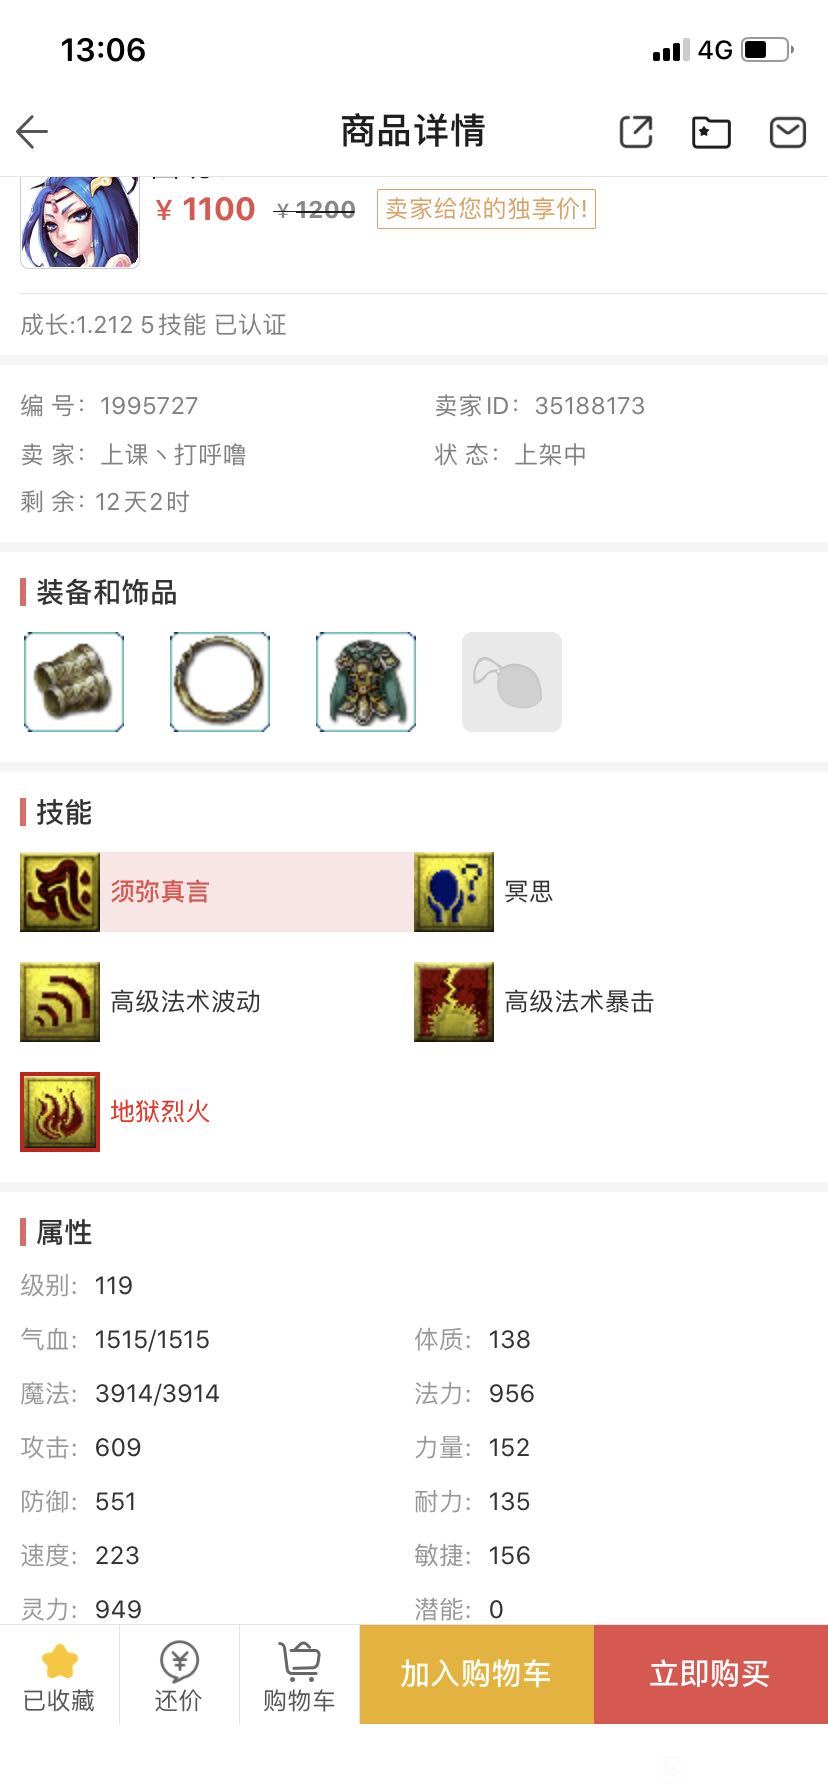Viewport: 828px width, 1792px height.
Task: Tap the share icon in header
Action: click(x=636, y=131)
